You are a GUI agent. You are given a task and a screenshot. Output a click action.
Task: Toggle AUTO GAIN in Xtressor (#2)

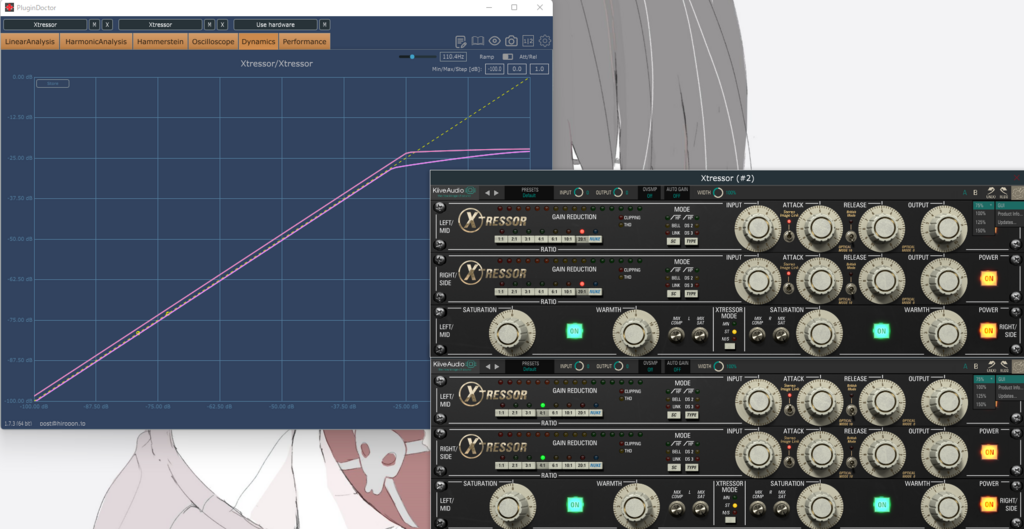pos(677,193)
